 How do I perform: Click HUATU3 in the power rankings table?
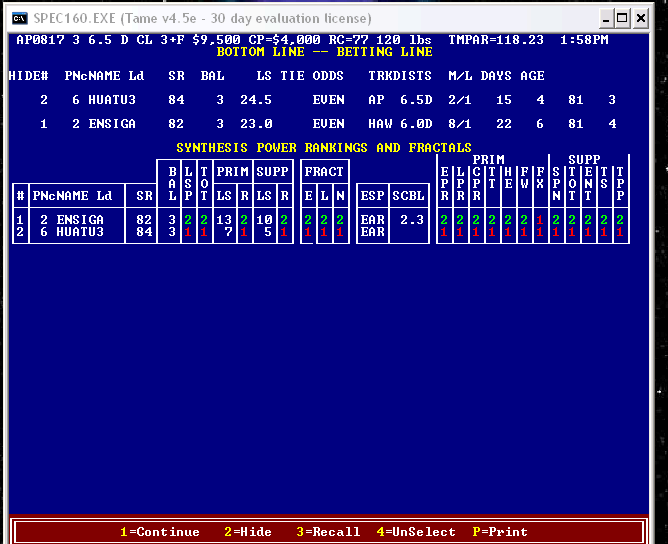80,232
